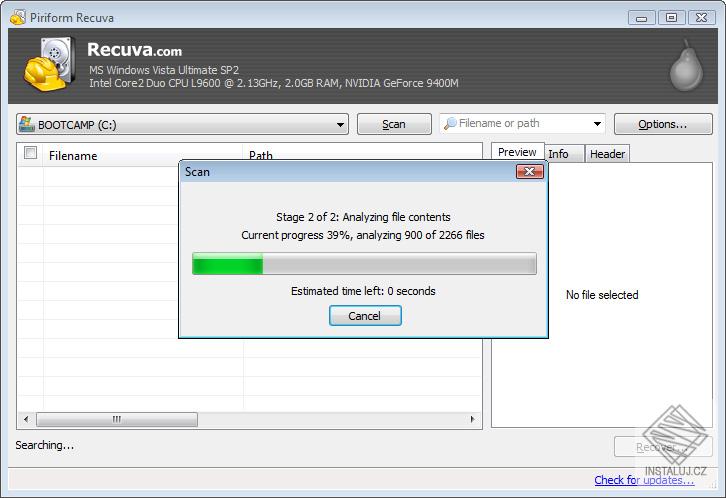This screenshot has height=498, width=726.
Task: Click the 'Searching...' status text
Action: pos(44,445)
